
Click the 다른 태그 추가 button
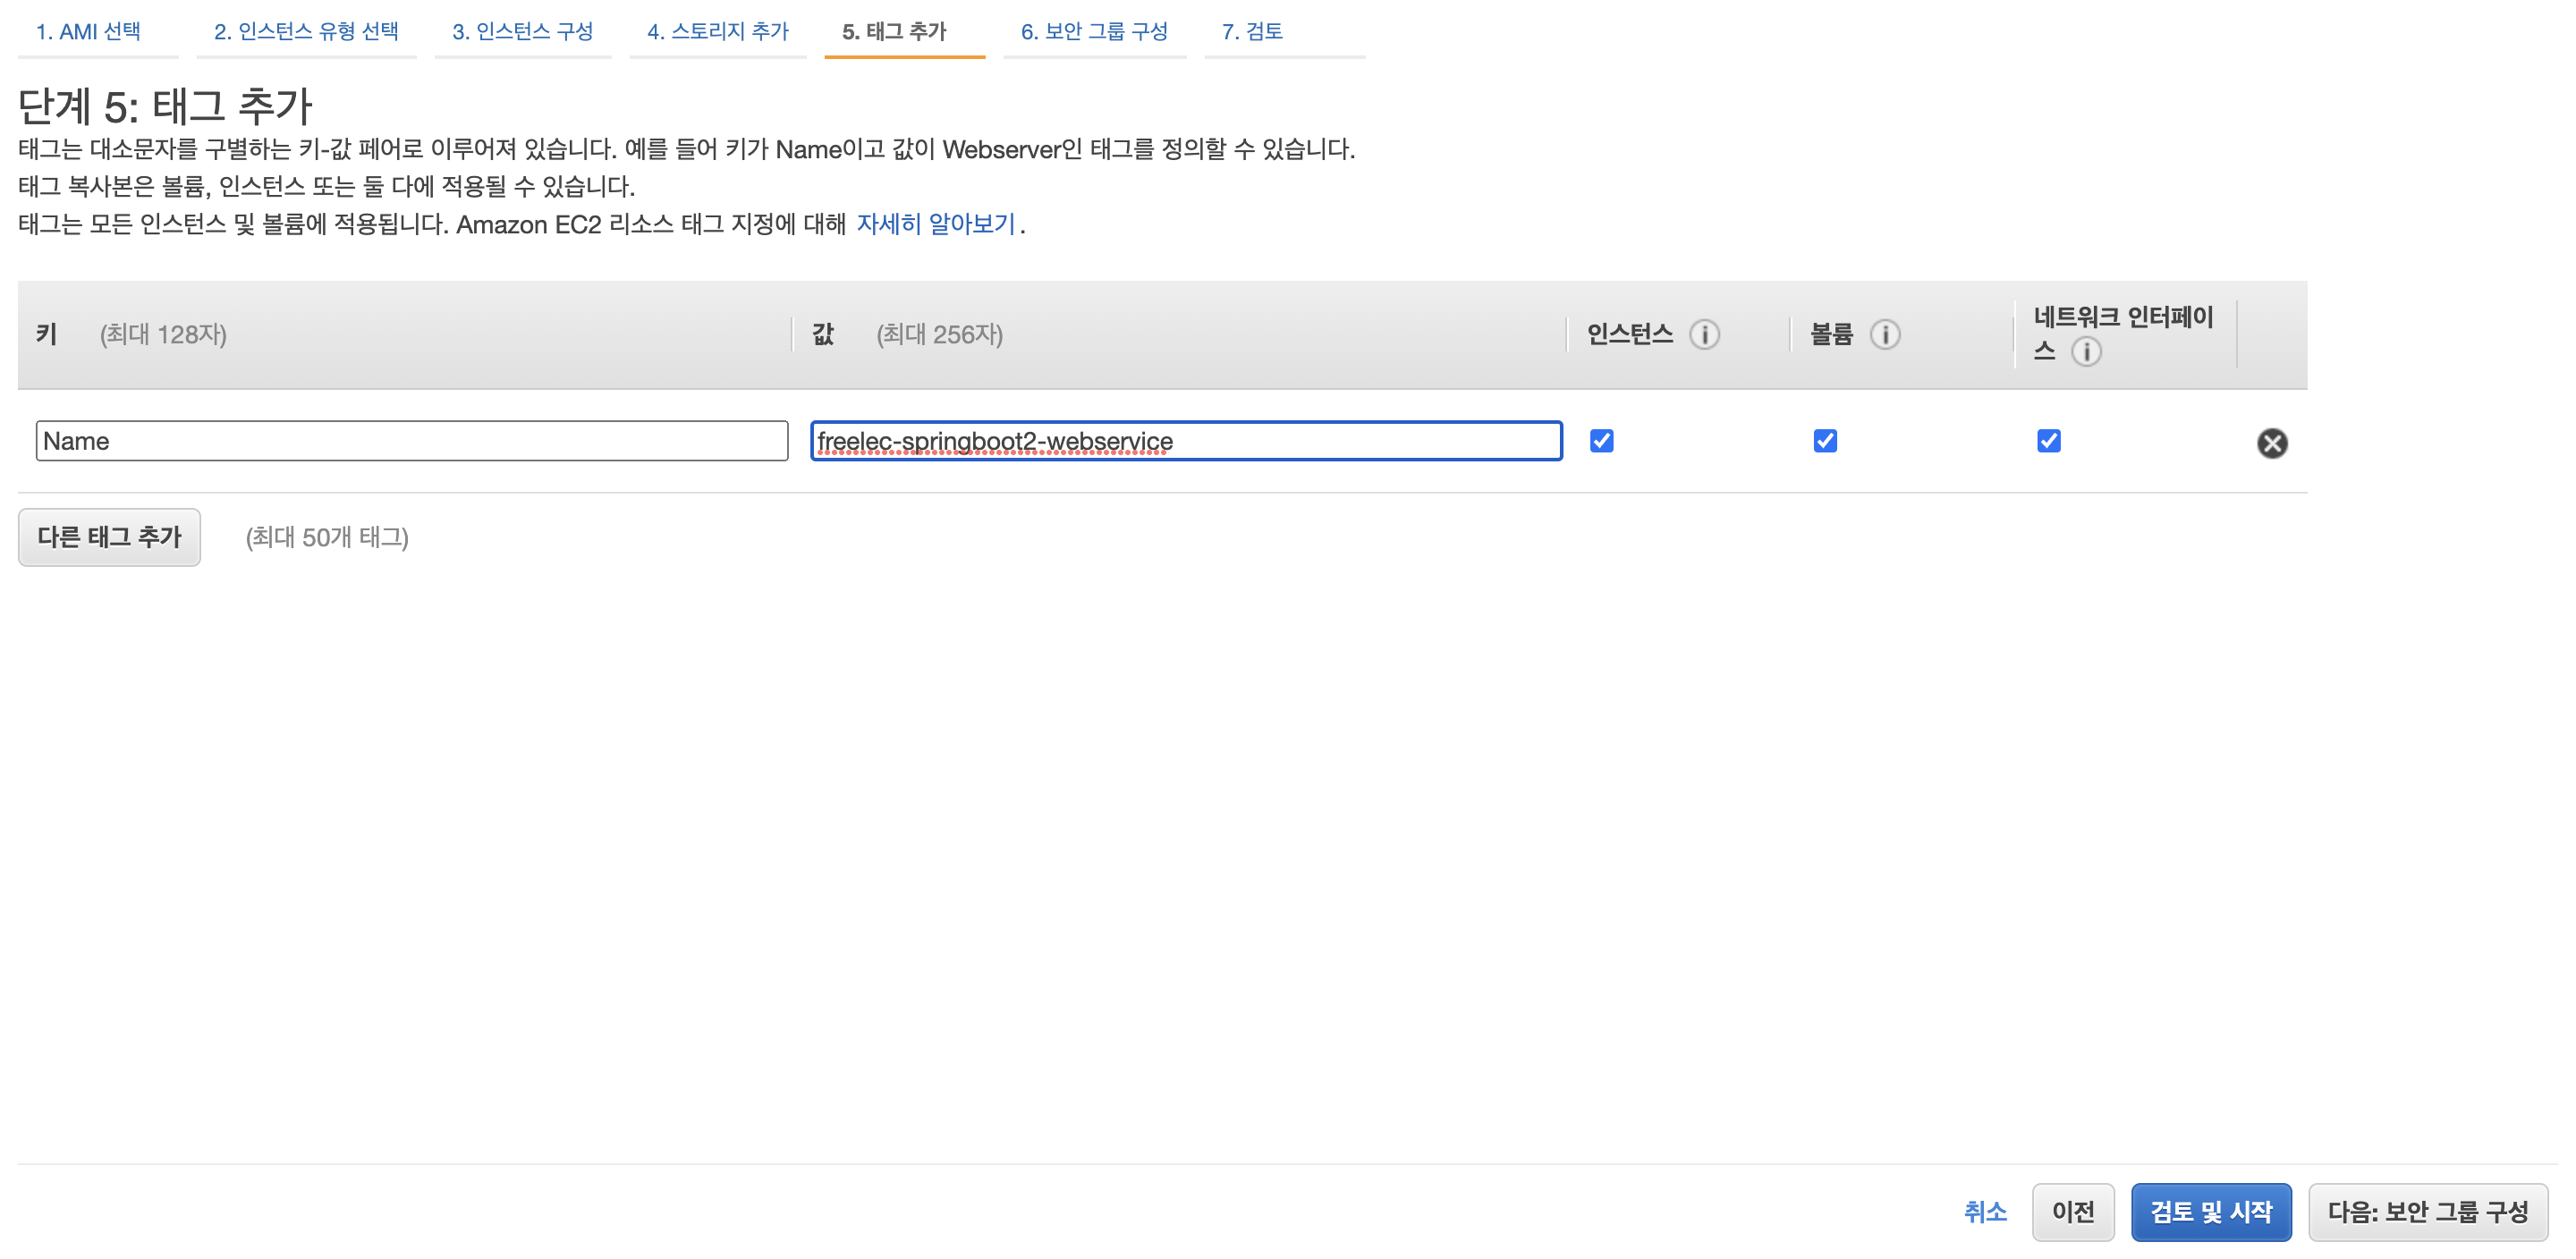[x=109, y=537]
